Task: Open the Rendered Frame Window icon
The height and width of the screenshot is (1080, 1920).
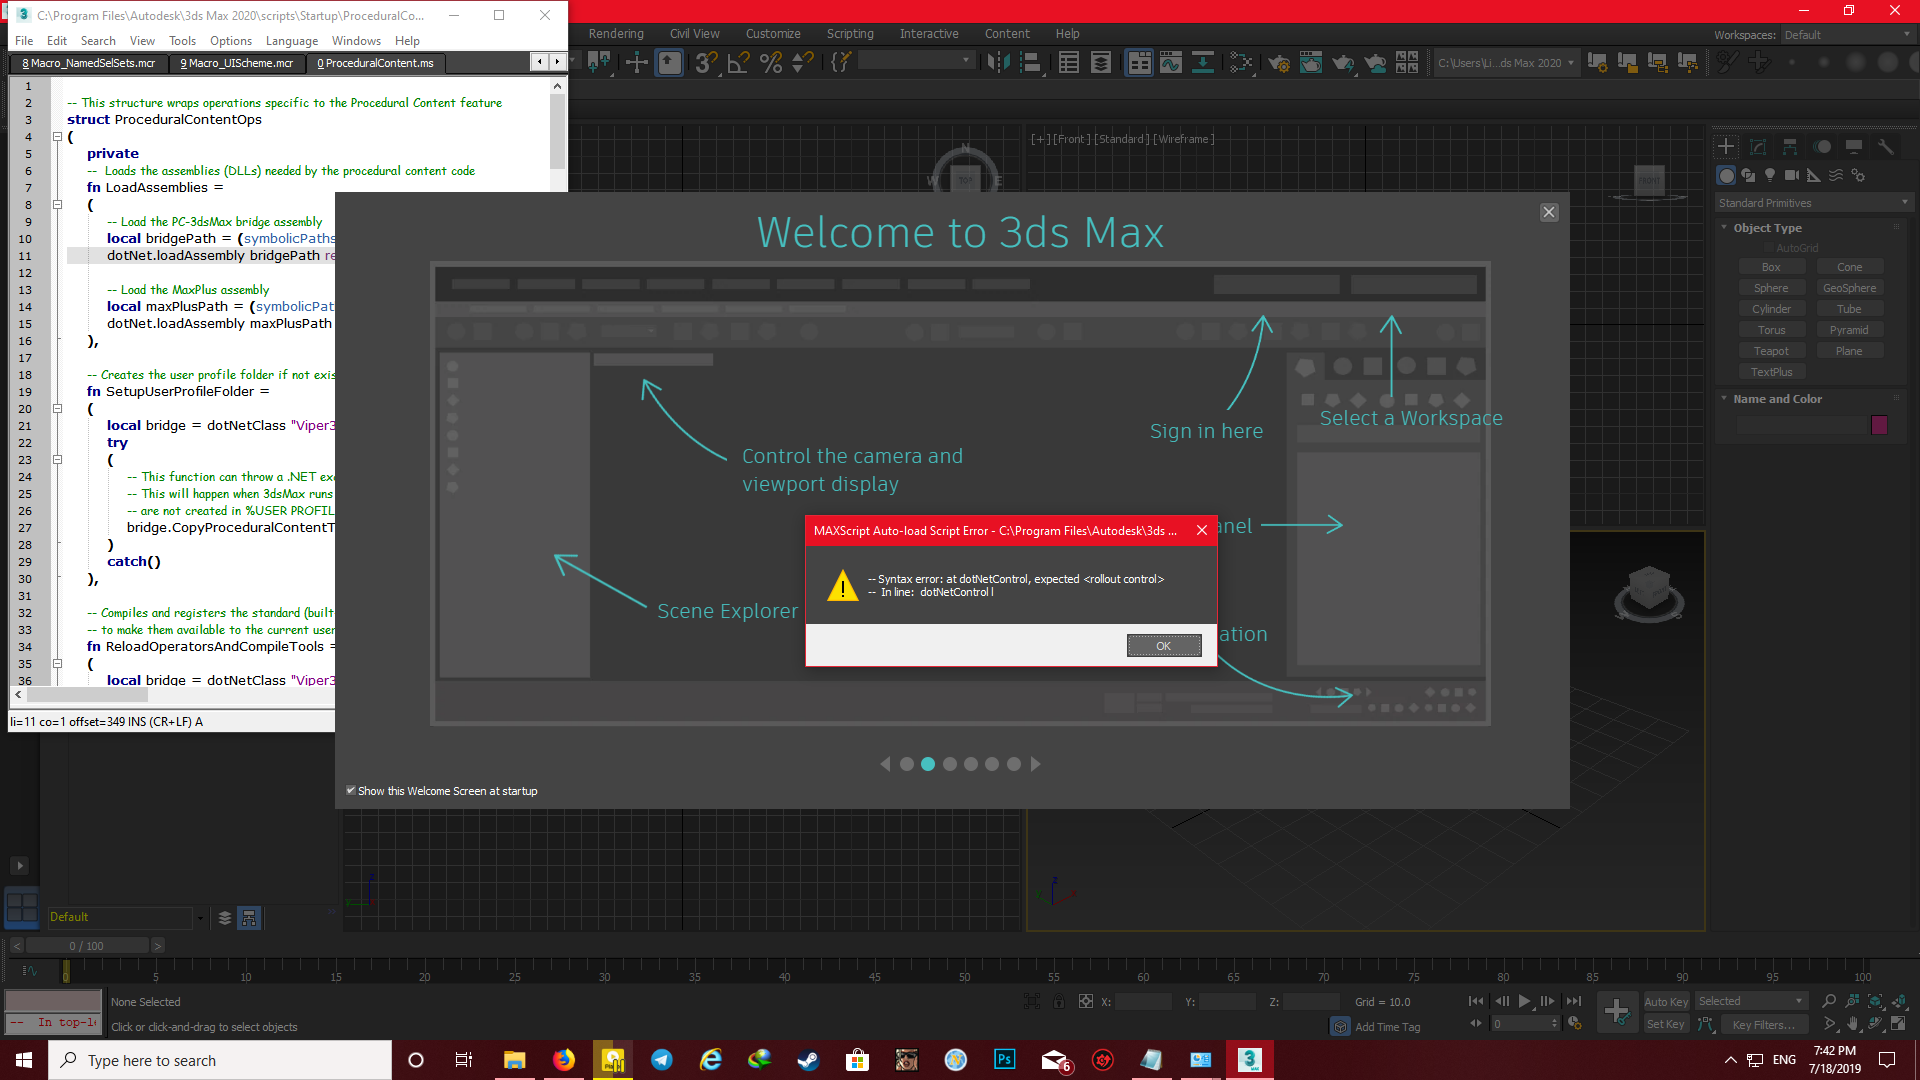Action: click(1311, 63)
